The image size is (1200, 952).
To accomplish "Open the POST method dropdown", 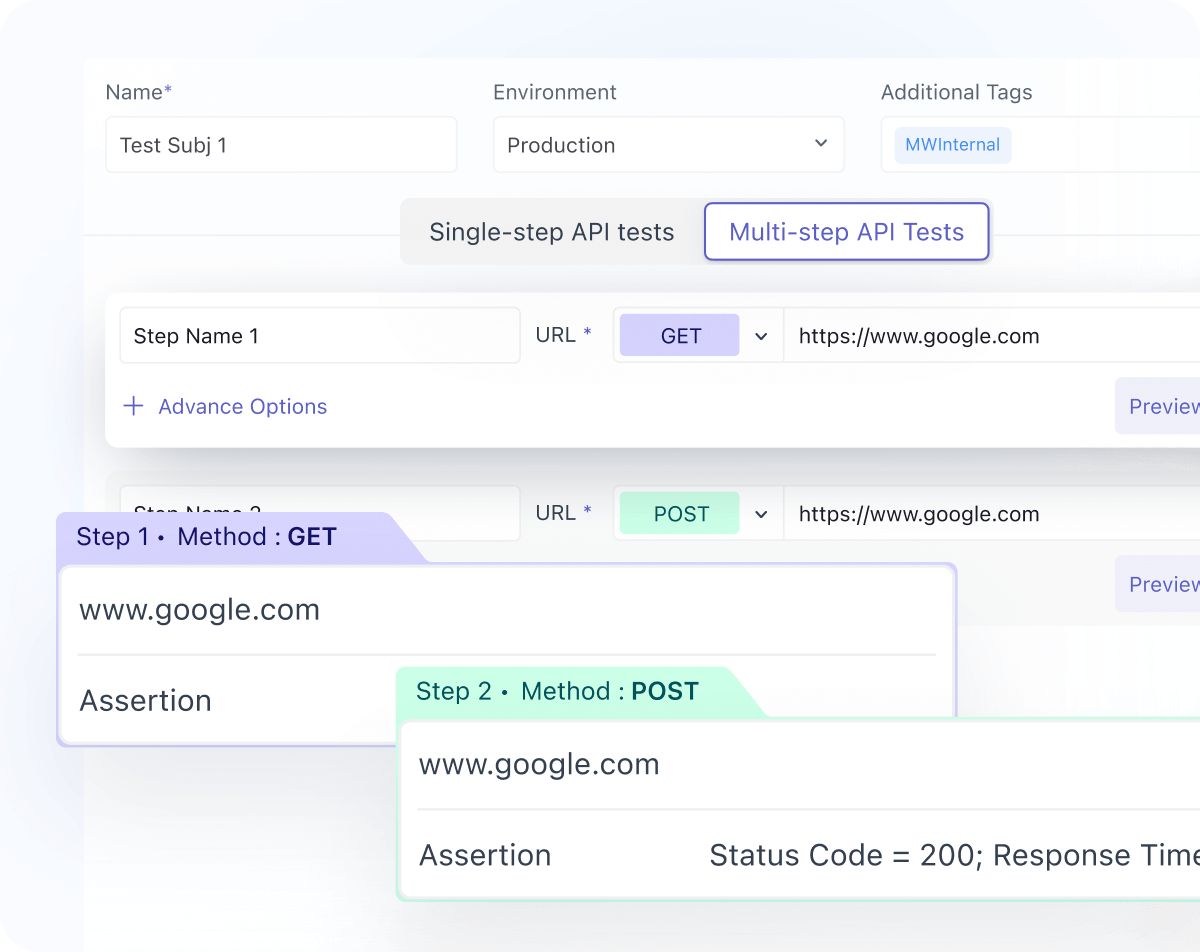I will click(698, 514).
